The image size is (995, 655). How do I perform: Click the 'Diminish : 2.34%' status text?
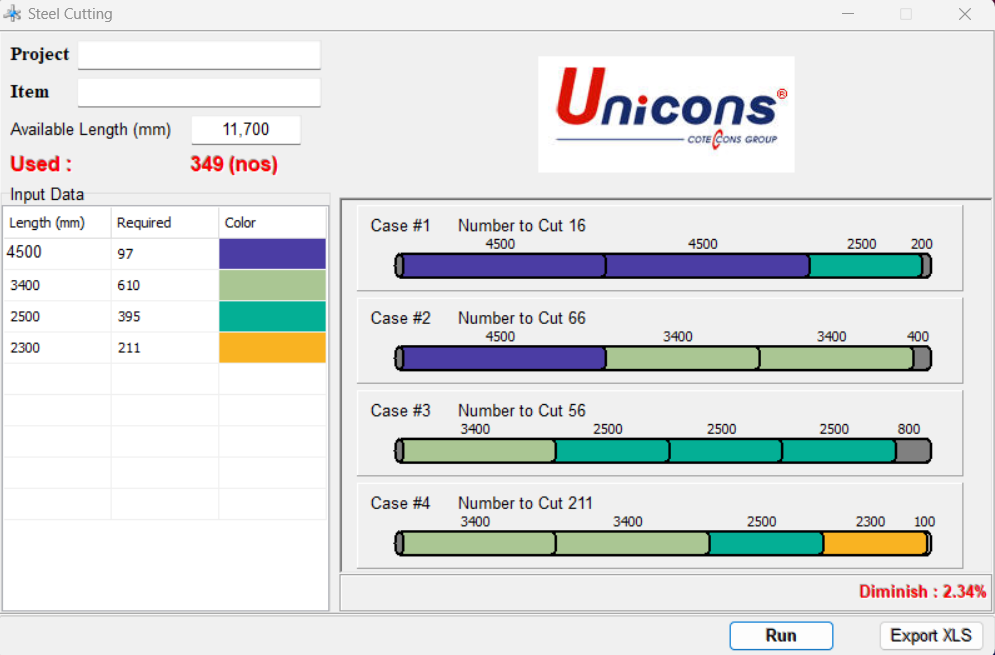(923, 592)
